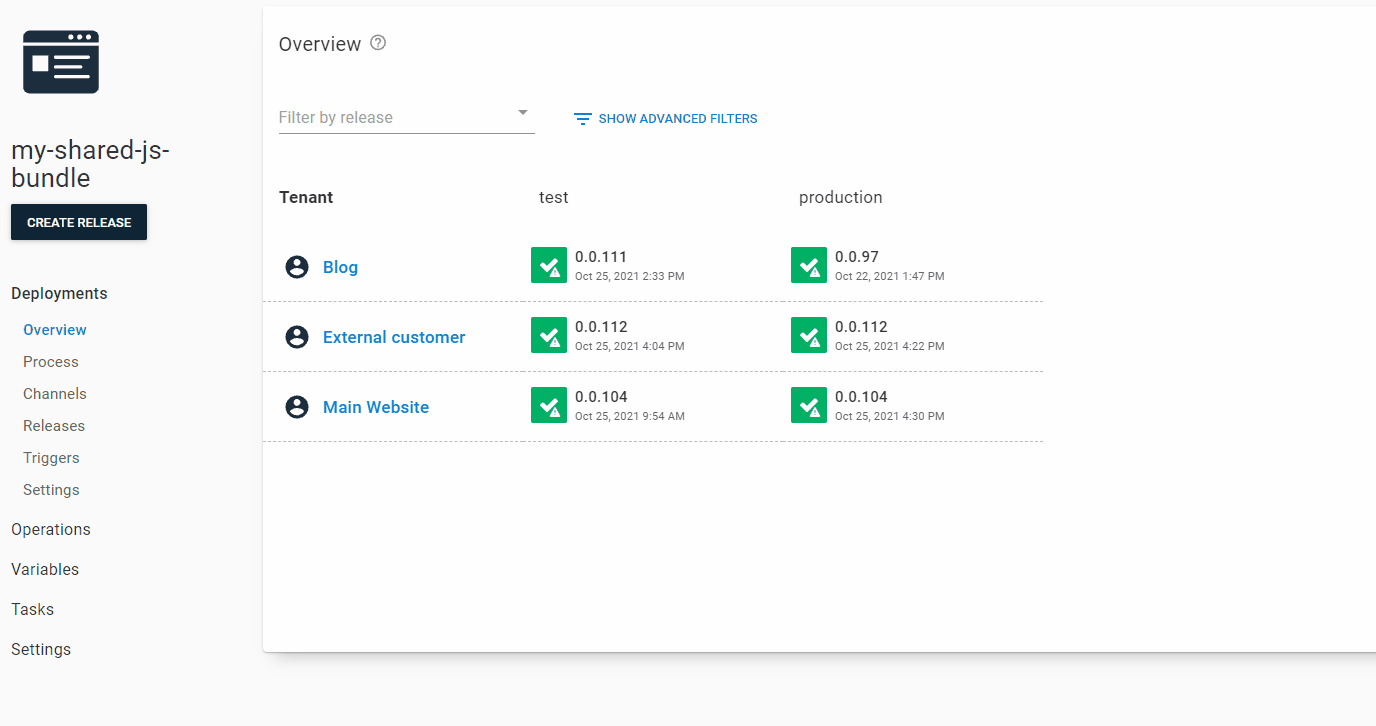Open Main Website production status icon
Viewport: 1376px width, 726px height.
pyautogui.click(x=809, y=405)
